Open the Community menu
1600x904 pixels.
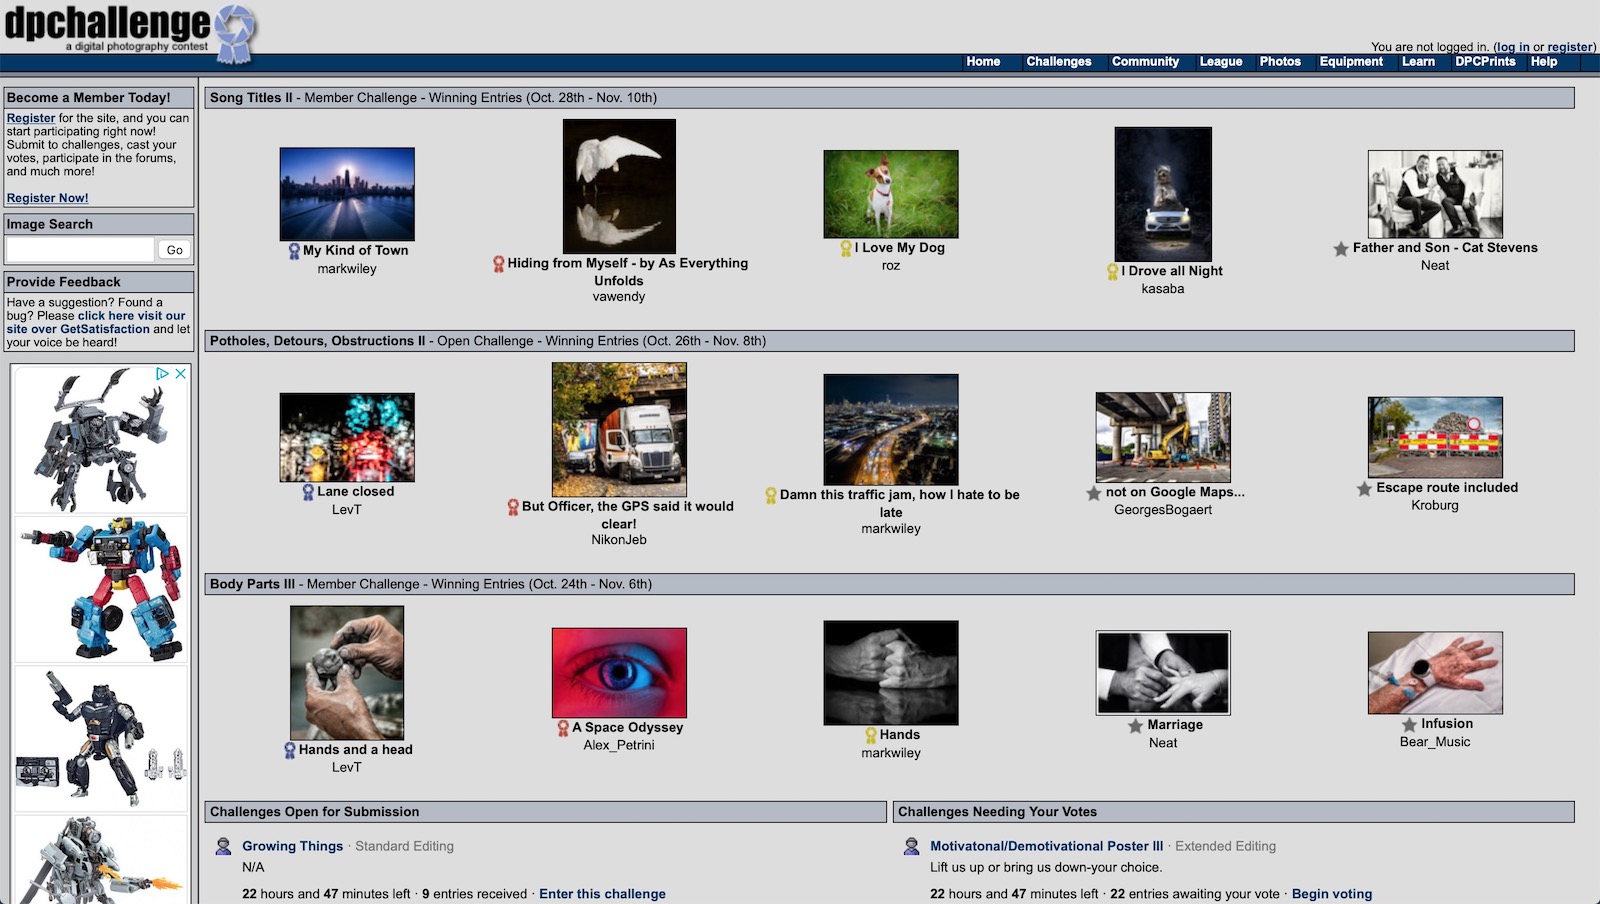(1145, 61)
